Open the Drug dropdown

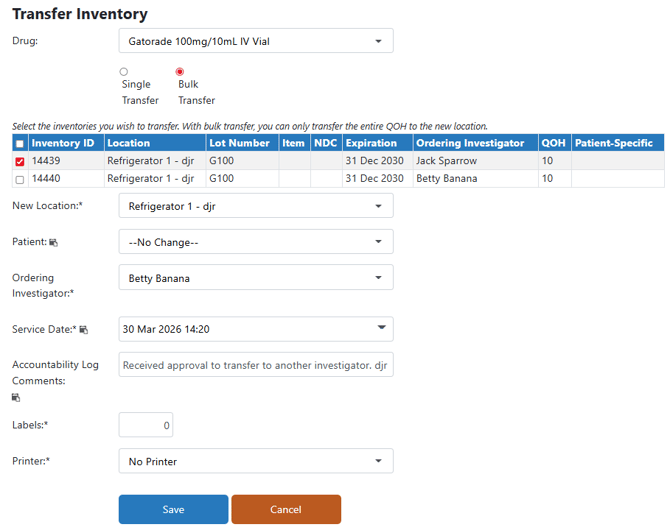pyautogui.click(x=256, y=41)
